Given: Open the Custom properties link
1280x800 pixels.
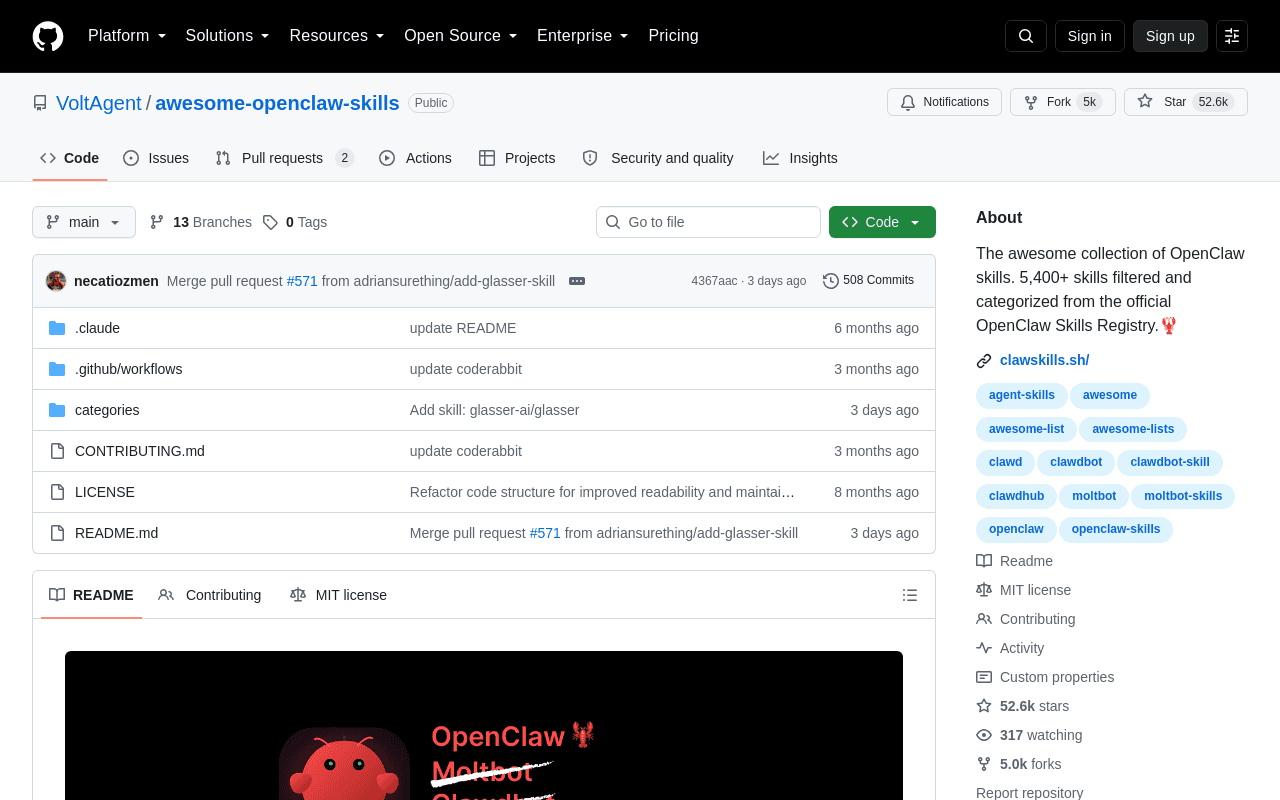Looking at the screenshot, I should tap(1057, 677).
